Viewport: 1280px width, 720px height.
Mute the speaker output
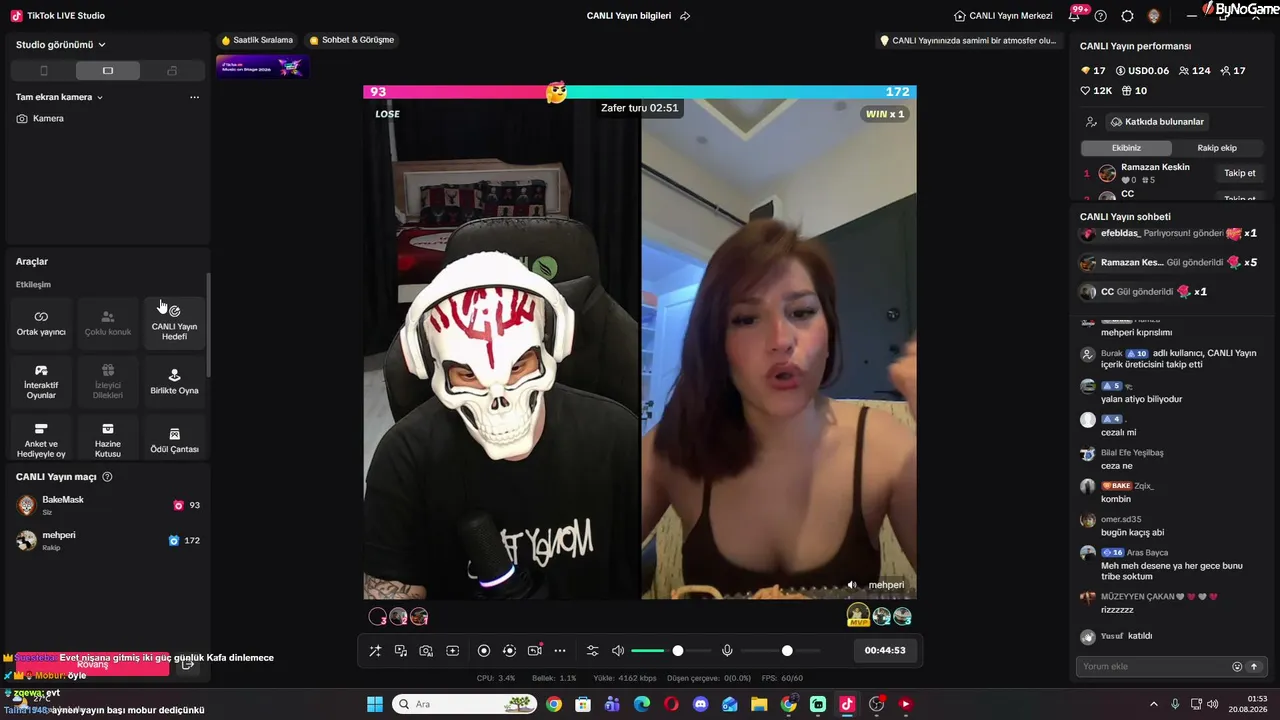618,651
